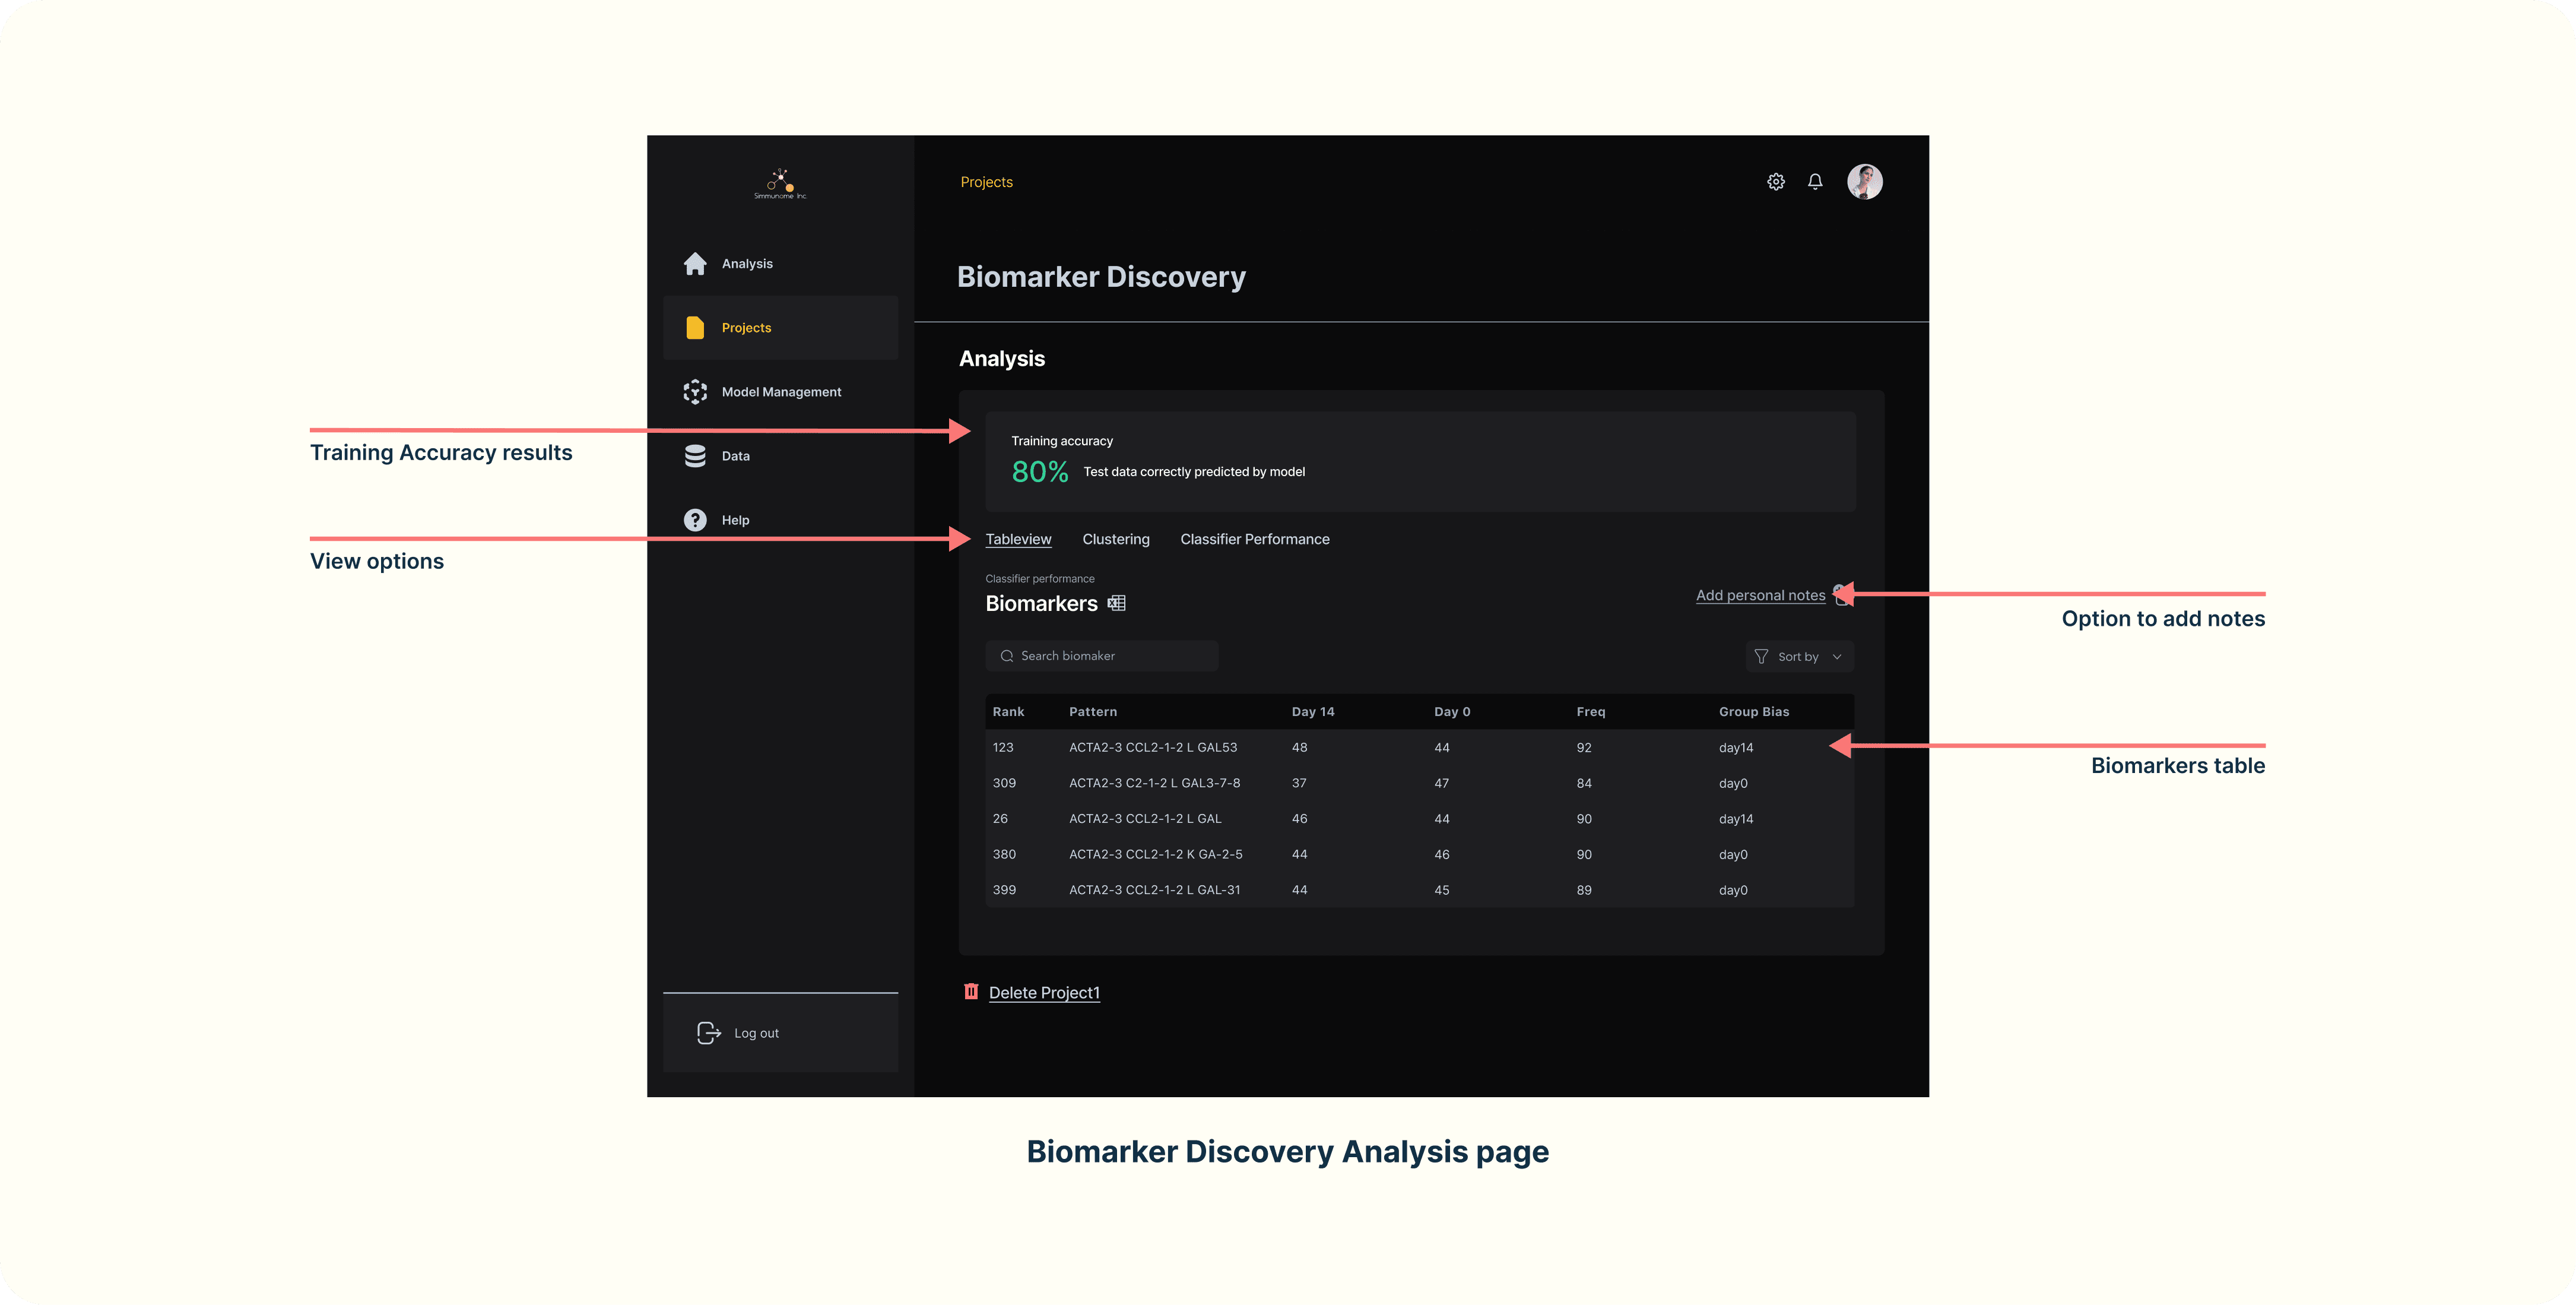Open the Help question mark icon
Viewport: 2576px width, 1305px height.
click(x=695, y=520)
